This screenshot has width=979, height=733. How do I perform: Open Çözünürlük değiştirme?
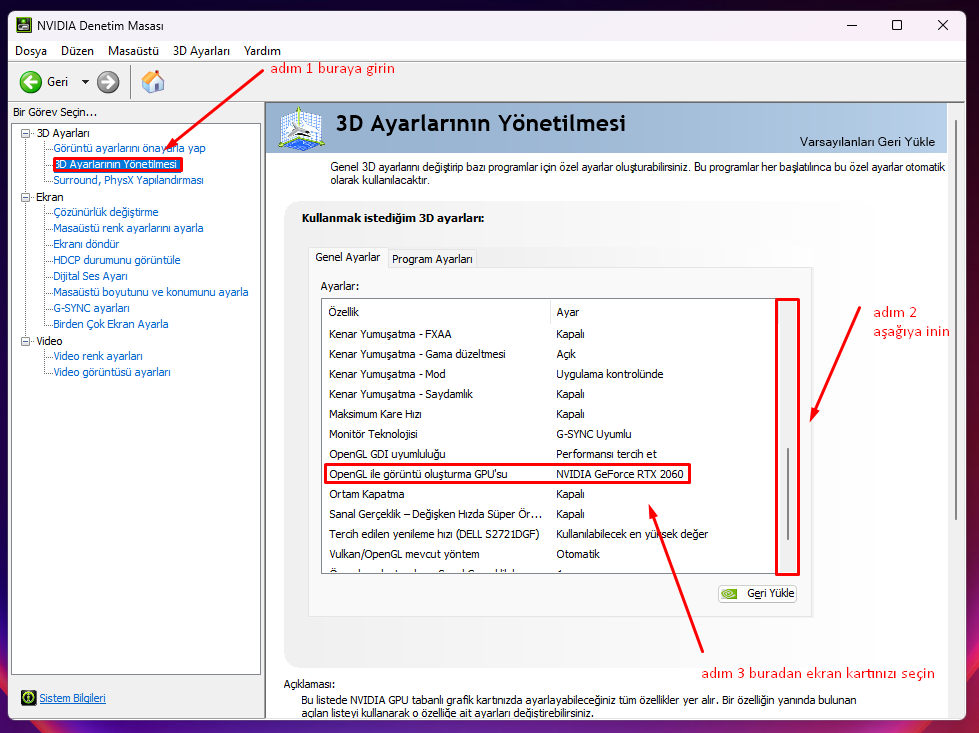click(x=106, y=212)
